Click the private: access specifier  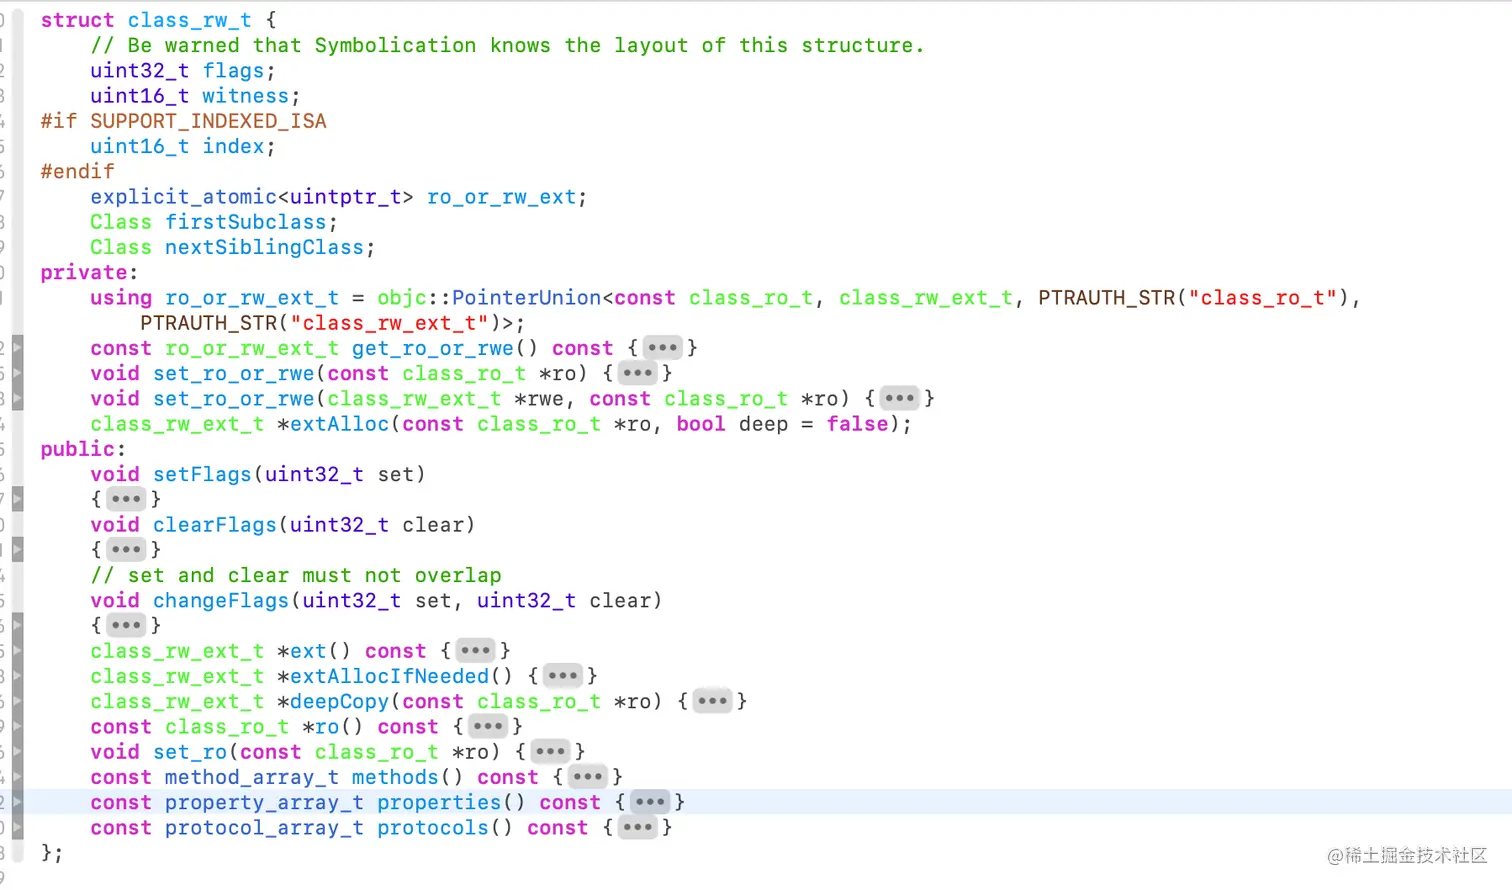click(x=89, y=272)
